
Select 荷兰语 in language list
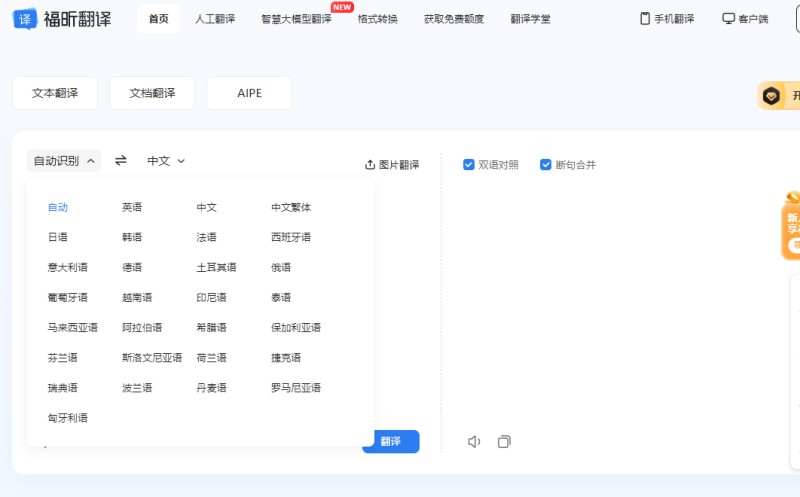[x=211, y=358]
